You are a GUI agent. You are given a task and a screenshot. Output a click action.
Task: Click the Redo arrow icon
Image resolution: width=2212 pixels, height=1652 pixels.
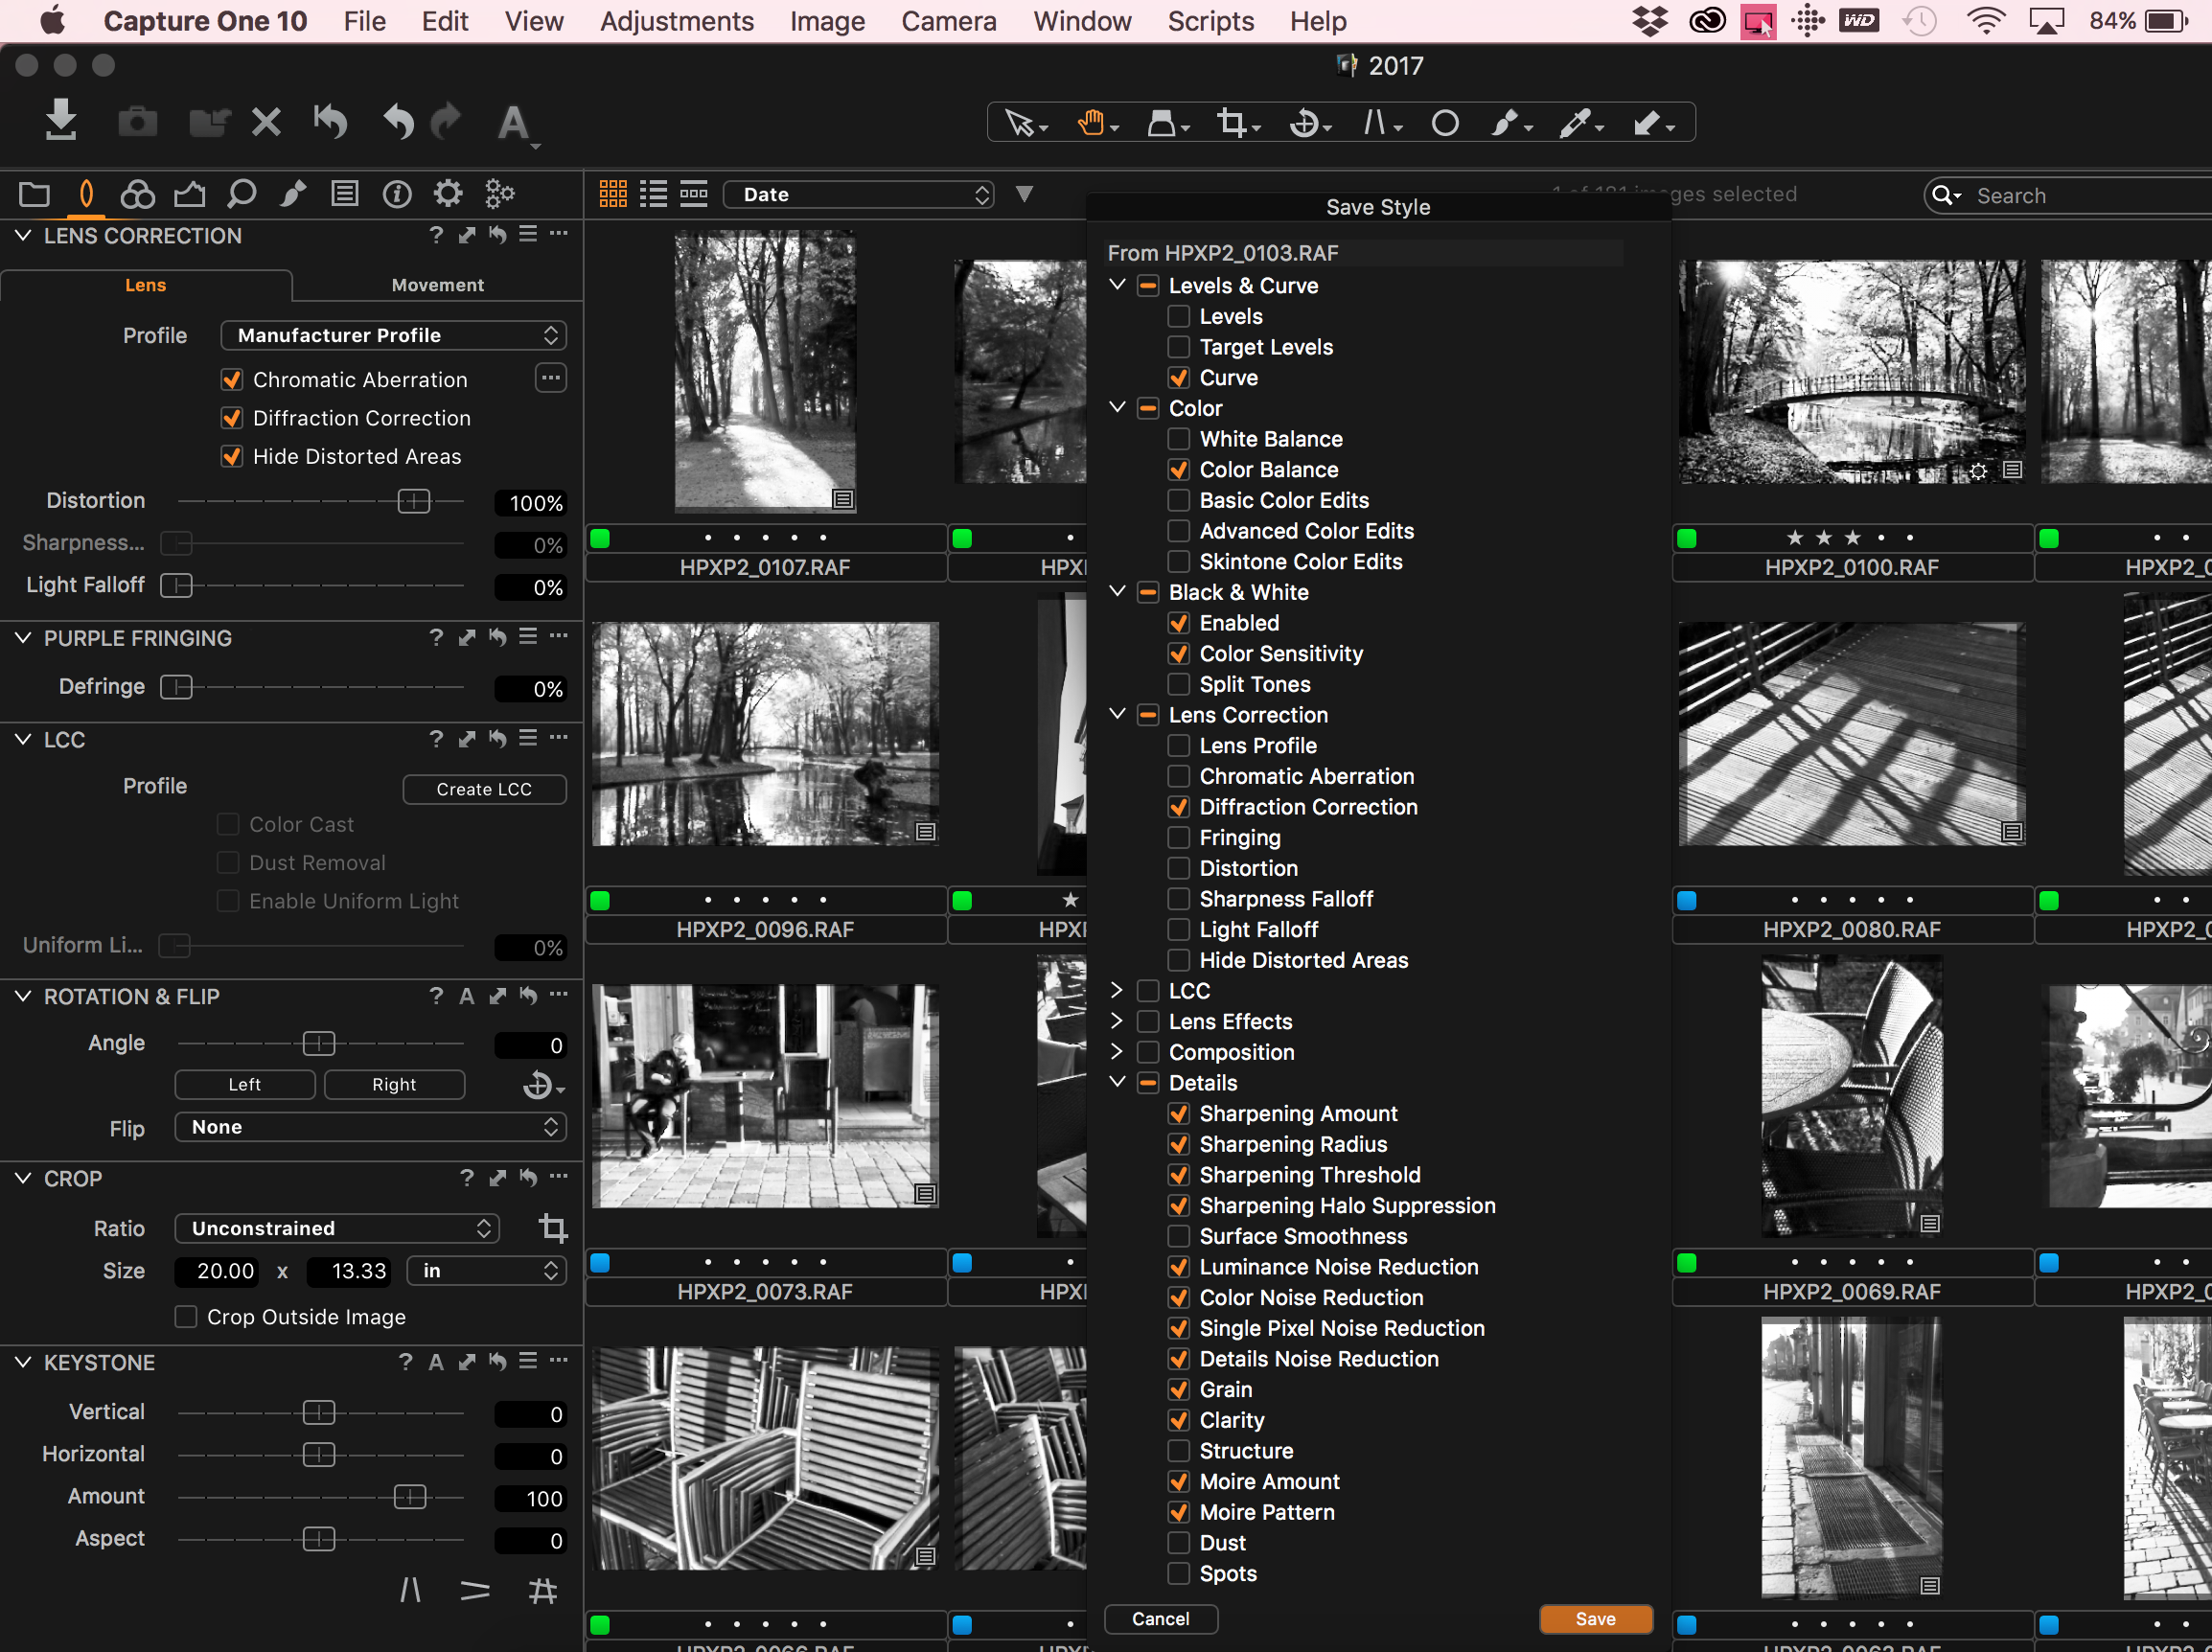446,122
